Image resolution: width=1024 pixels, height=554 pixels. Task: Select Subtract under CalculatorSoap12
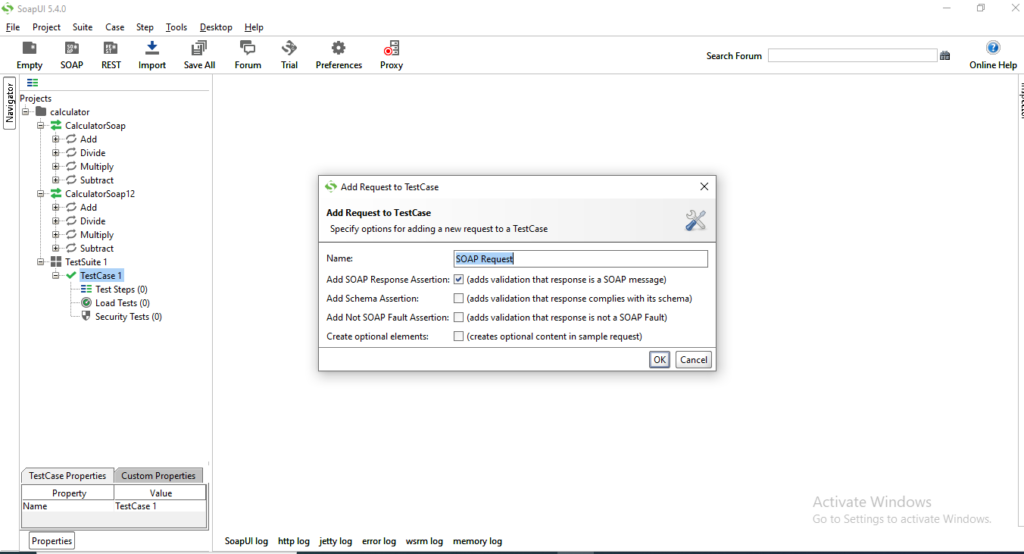pos(97,248)
